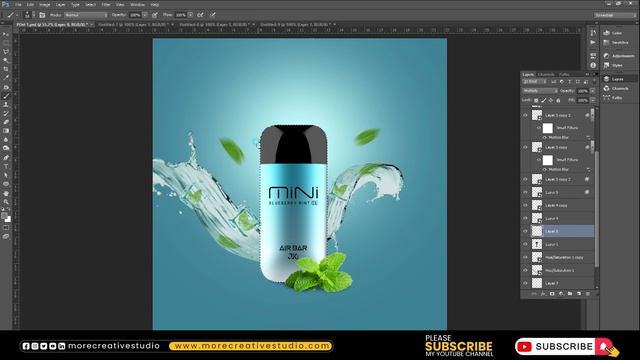640x360 pixels.
Task: Select the Pen tool
Action: [x=6, y=158]
